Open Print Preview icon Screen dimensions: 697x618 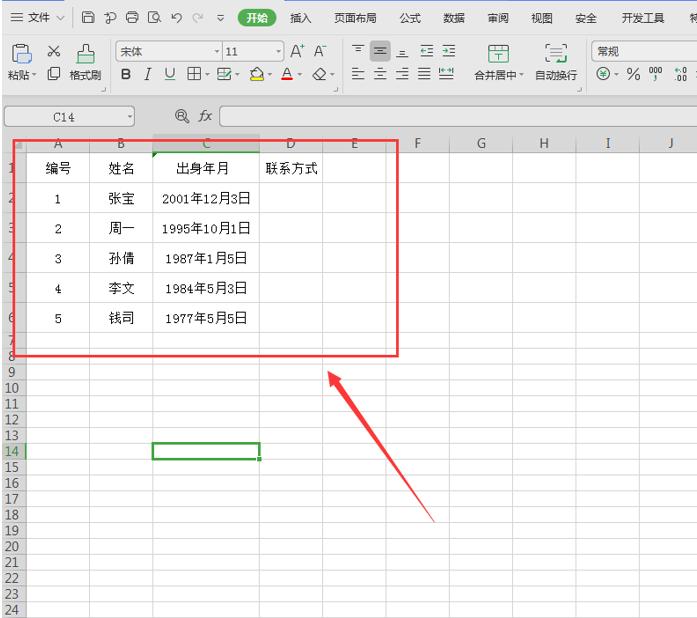[154, 17]
